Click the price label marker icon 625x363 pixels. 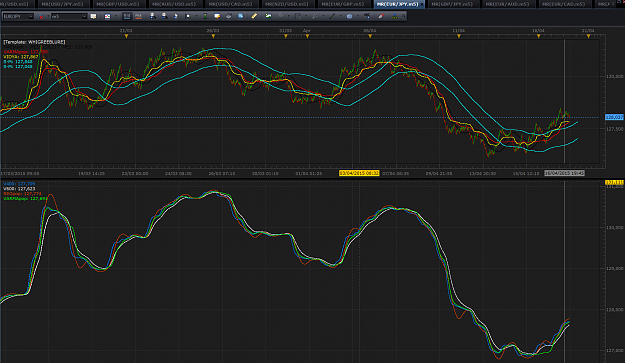pos(367,16)
